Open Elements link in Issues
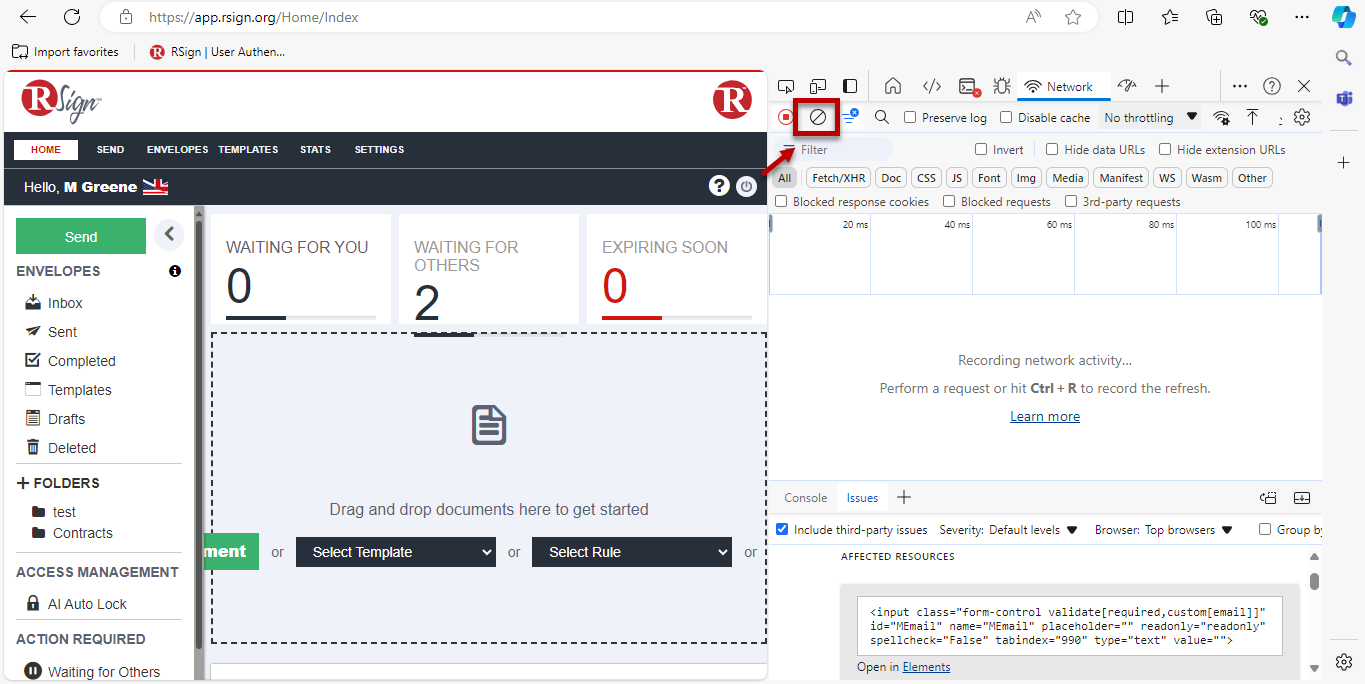Image resolution: width=1365 pixels, height=684 pixels. (926, 667)
